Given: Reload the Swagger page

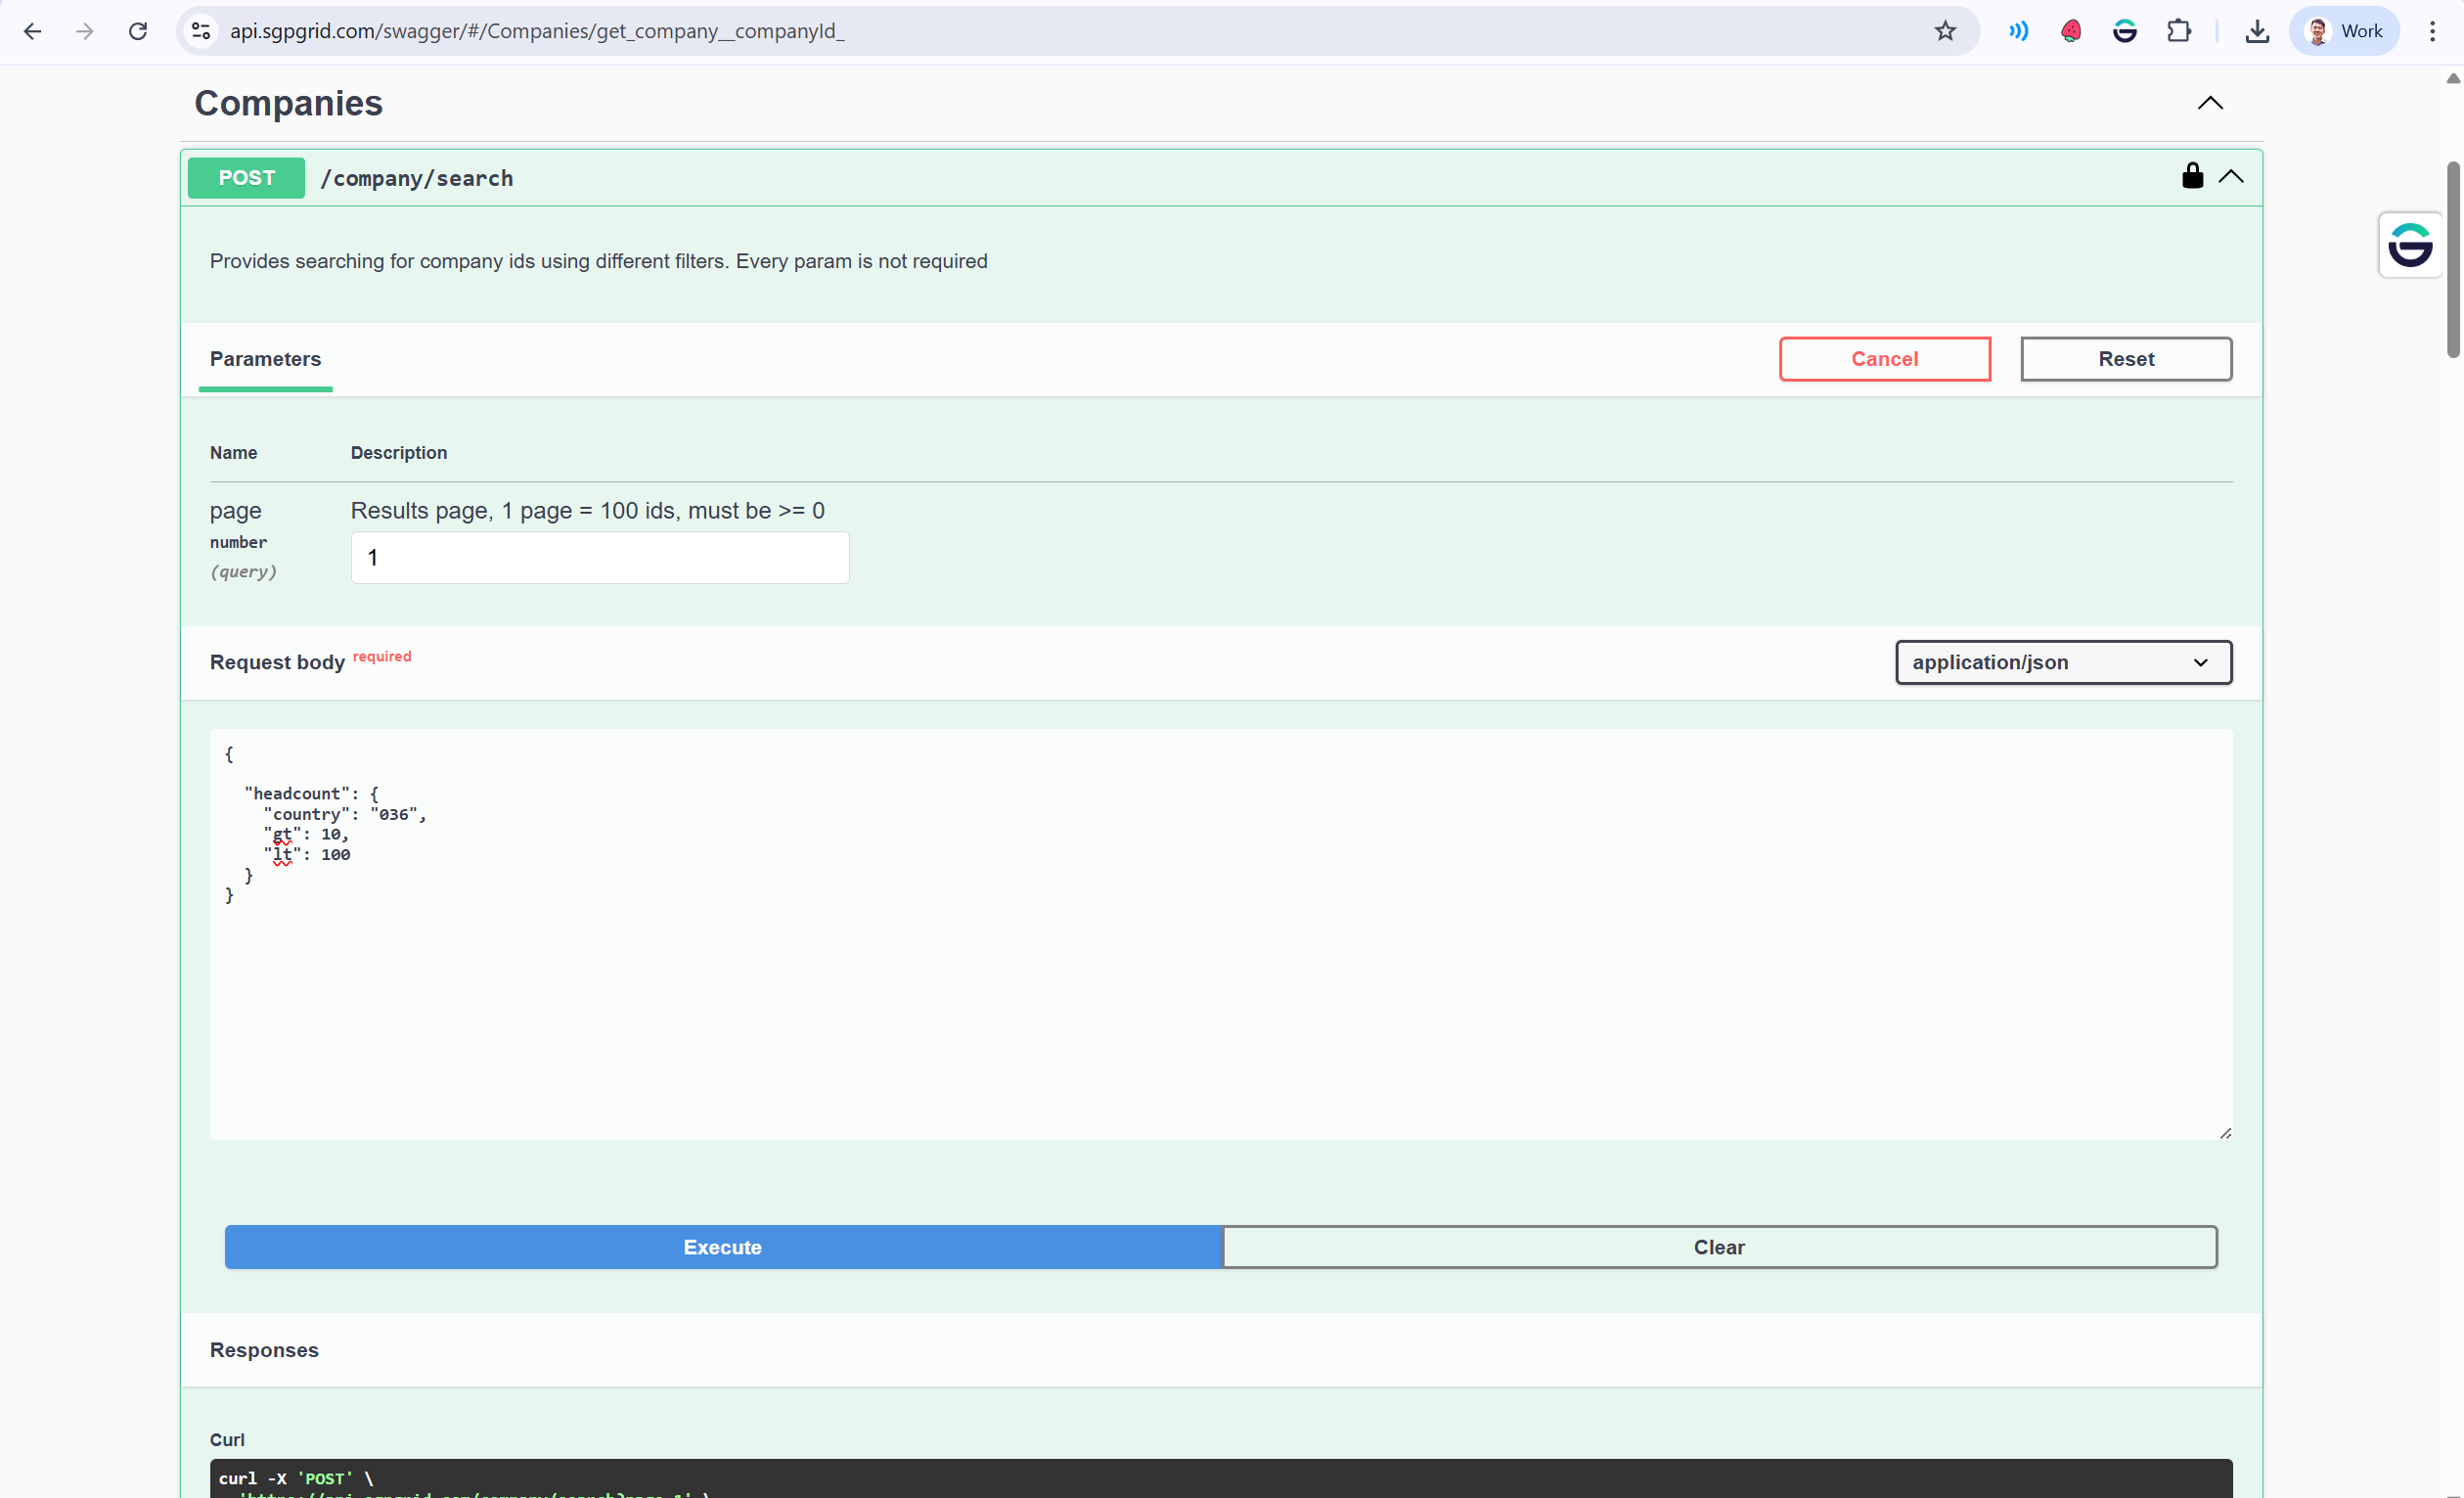Looking at the screenshot, I should (x=138, y=31).
